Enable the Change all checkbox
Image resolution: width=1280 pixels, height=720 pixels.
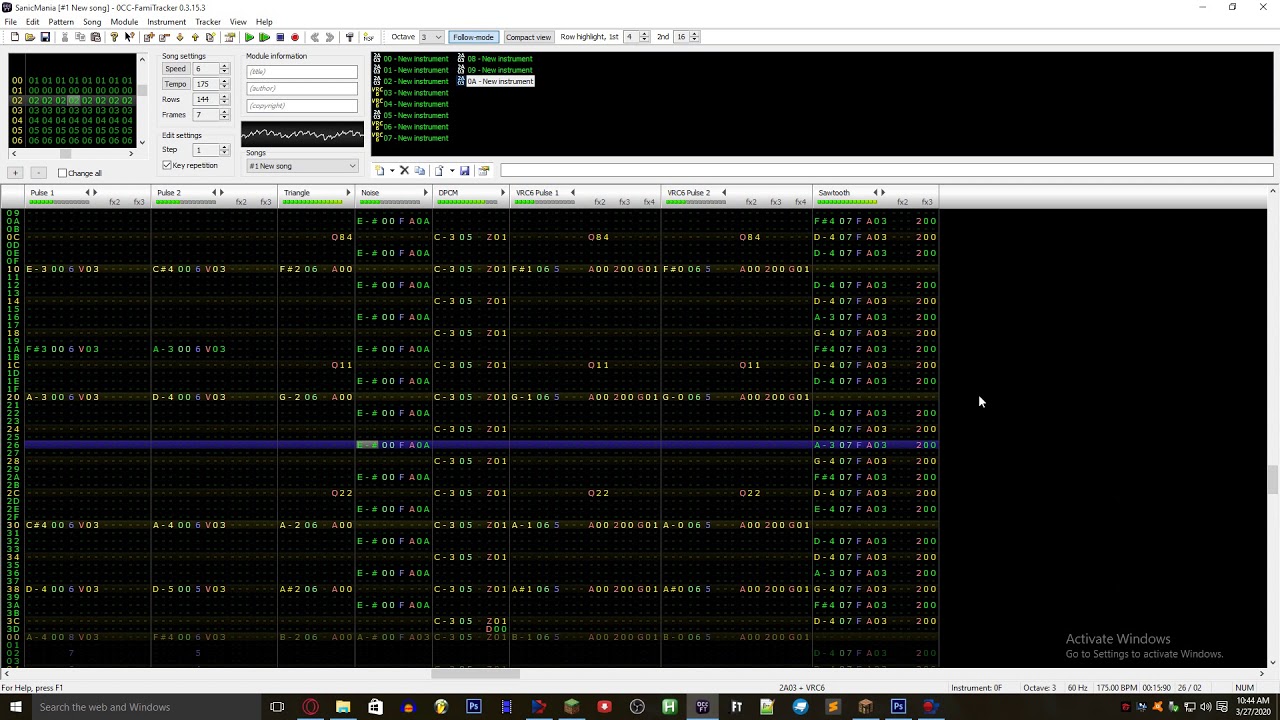pyautogui.click(x=62, y=173)
